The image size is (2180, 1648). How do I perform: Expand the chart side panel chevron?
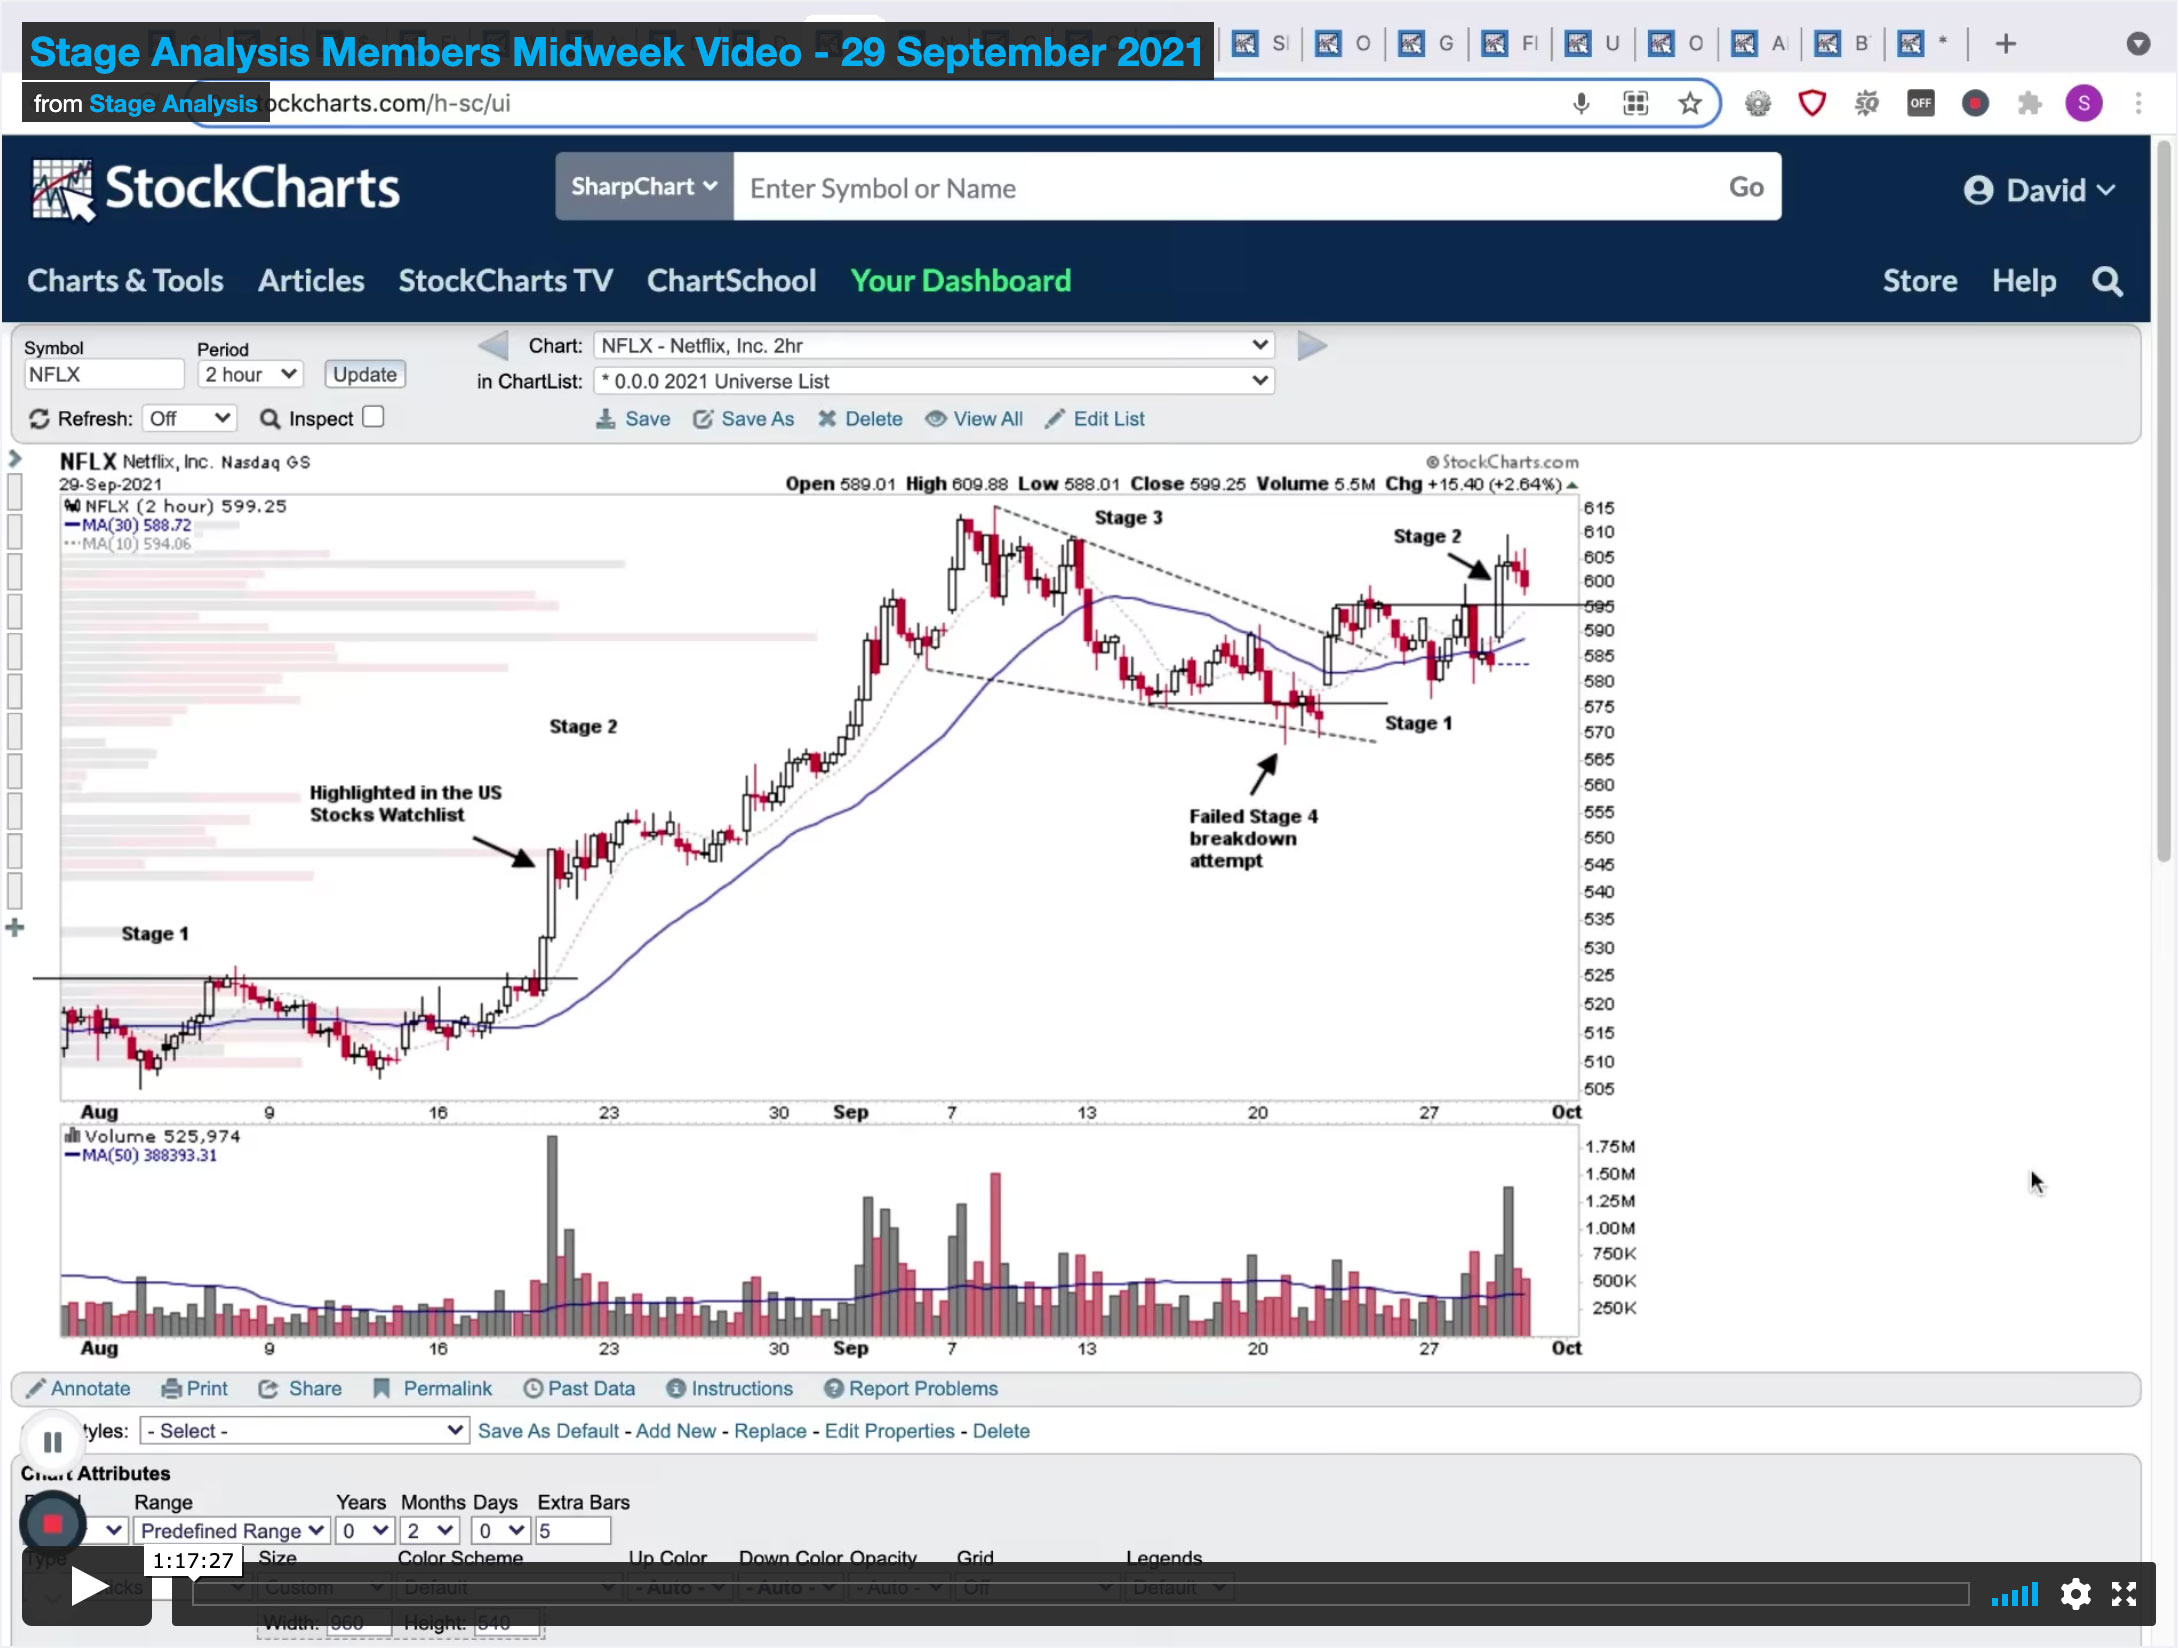pos(15,459)
